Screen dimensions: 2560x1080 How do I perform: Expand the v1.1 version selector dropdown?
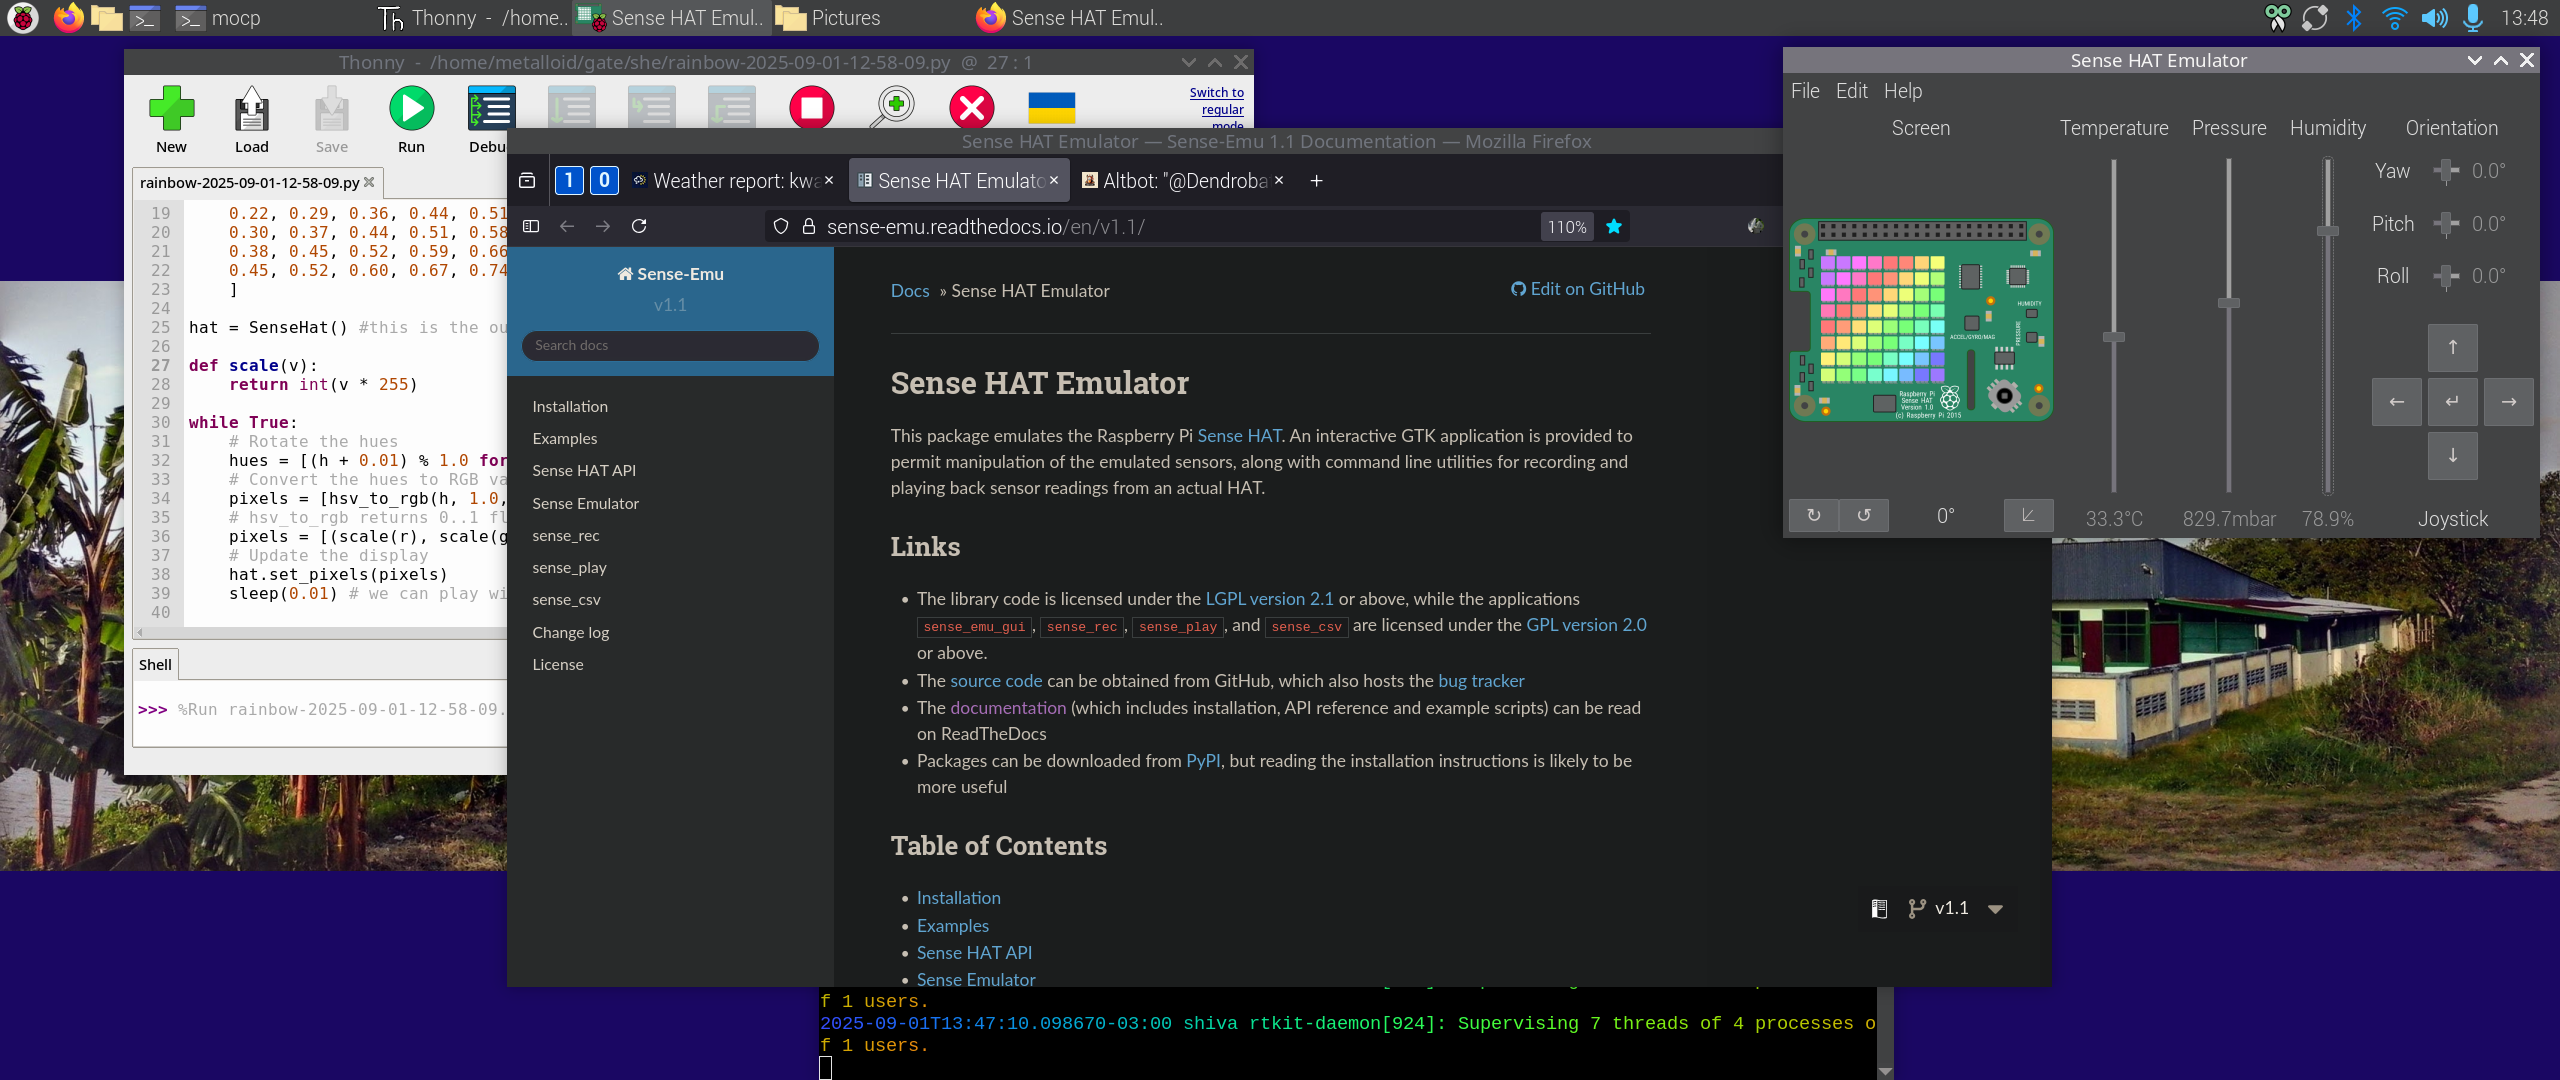click(1995, 909)
